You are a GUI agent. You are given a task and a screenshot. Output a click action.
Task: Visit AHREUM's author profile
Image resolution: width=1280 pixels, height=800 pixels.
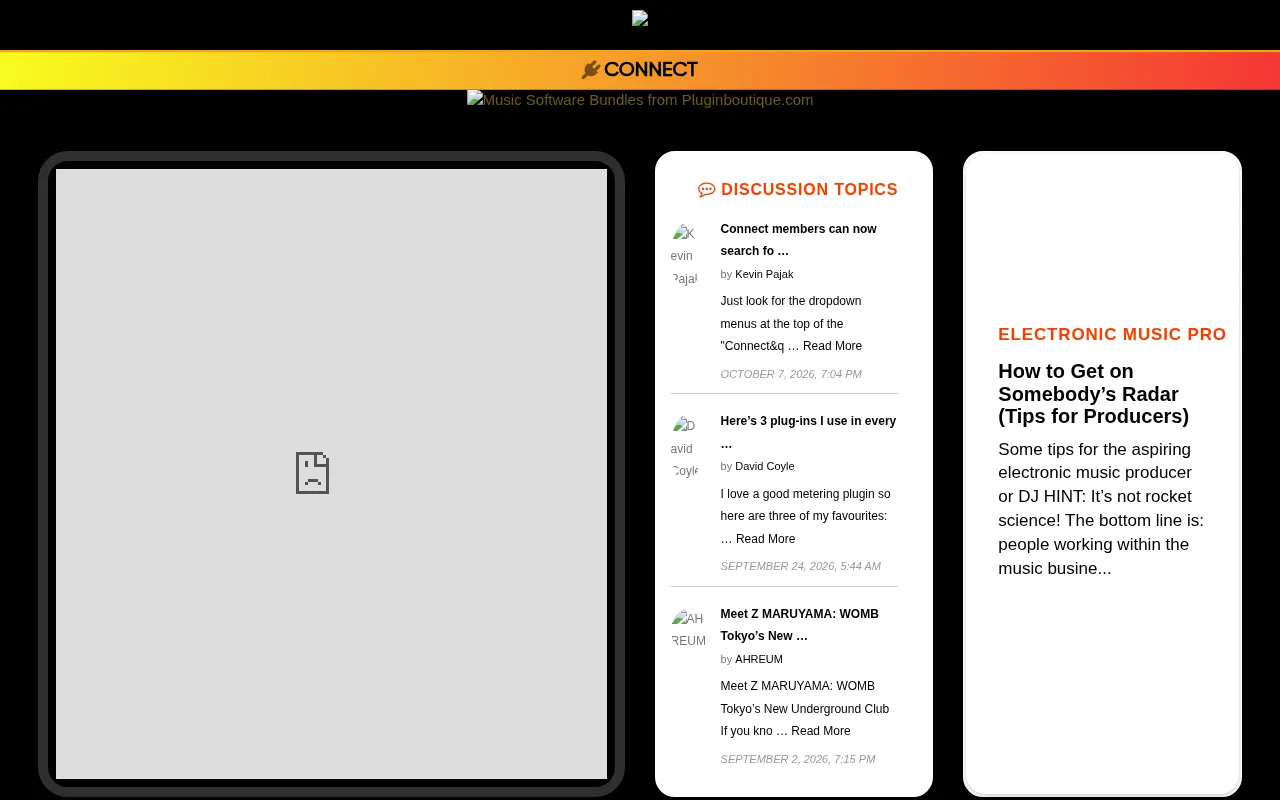(759, 659)
